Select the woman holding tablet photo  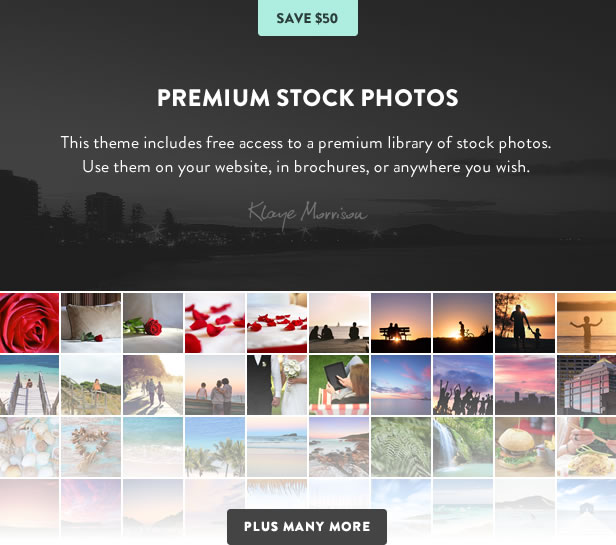pyautogui.click(x=339, y=385)
